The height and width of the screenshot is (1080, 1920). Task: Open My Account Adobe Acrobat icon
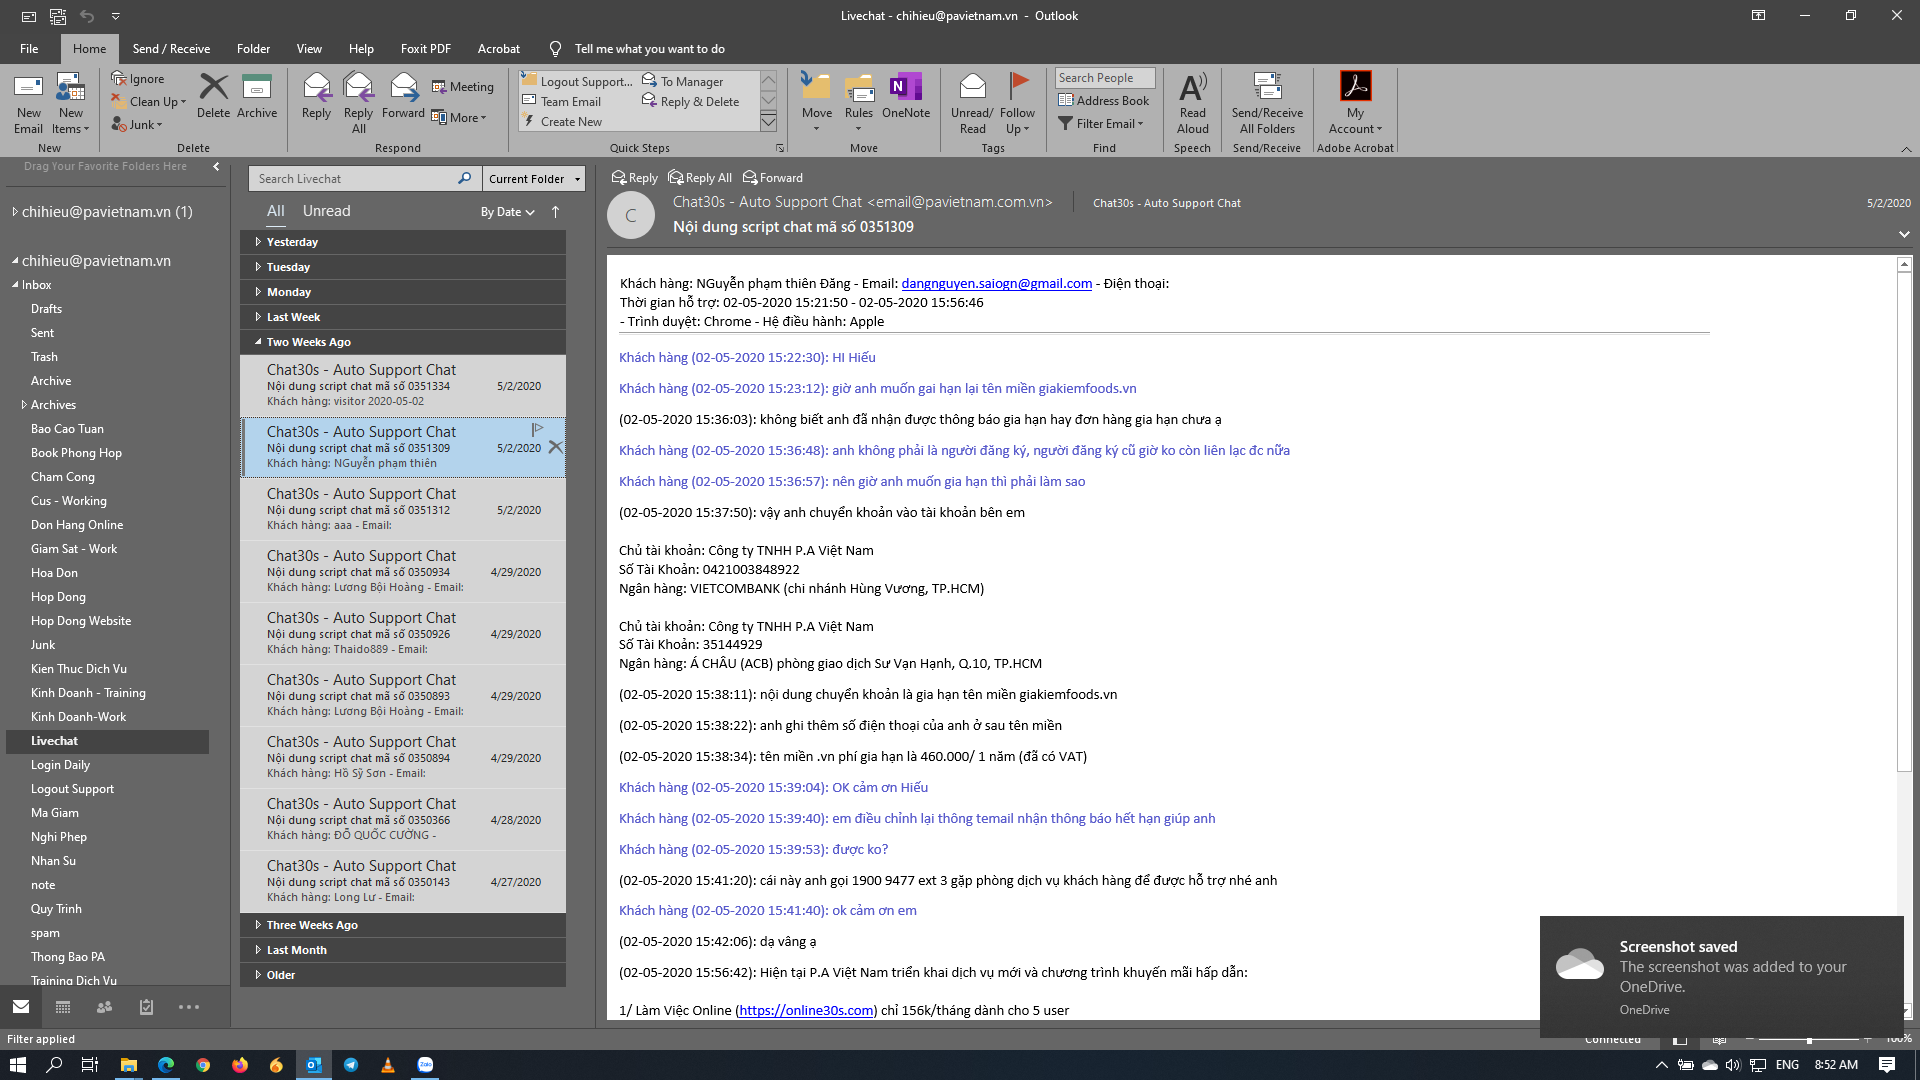coord(1355,103)
